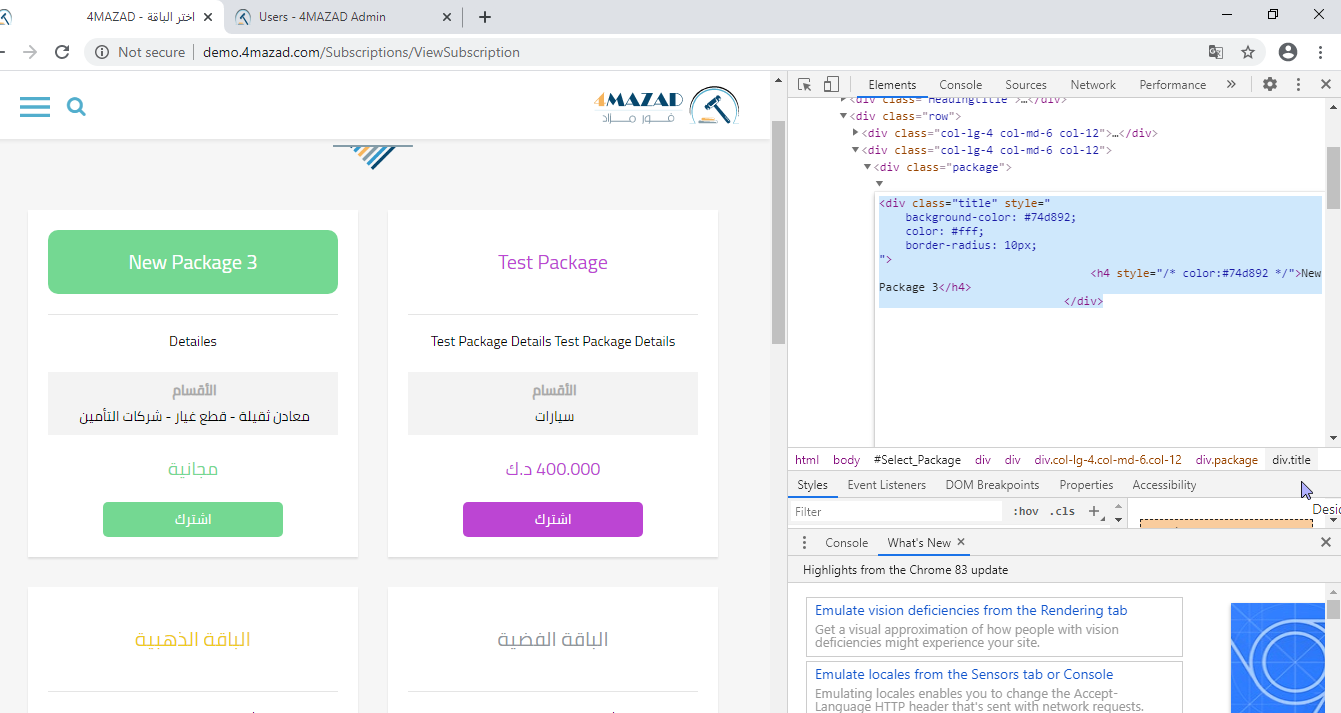
Task: Toggle the :hov element state panel
Action: click(1025, 511)
